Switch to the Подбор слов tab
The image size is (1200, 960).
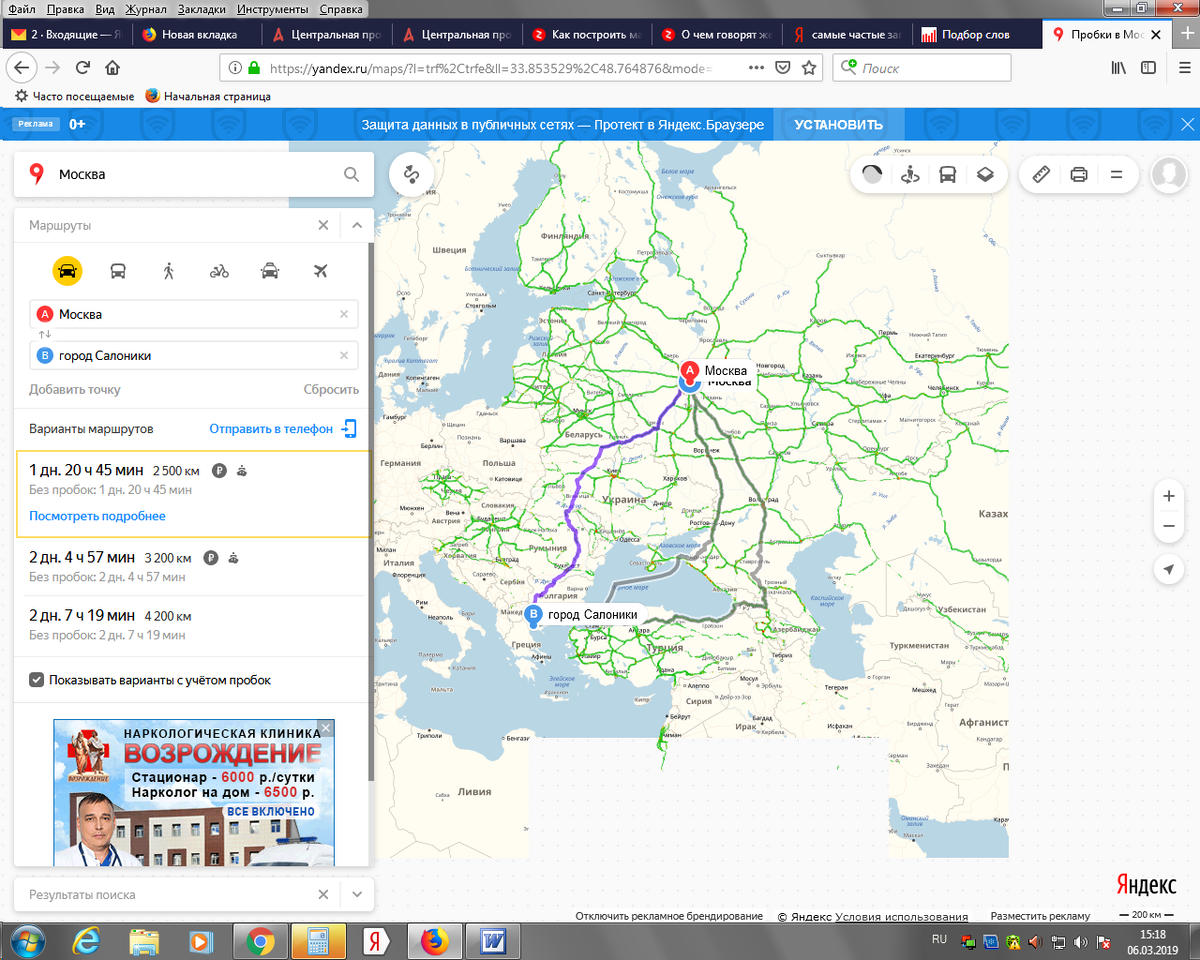point(974,34)
